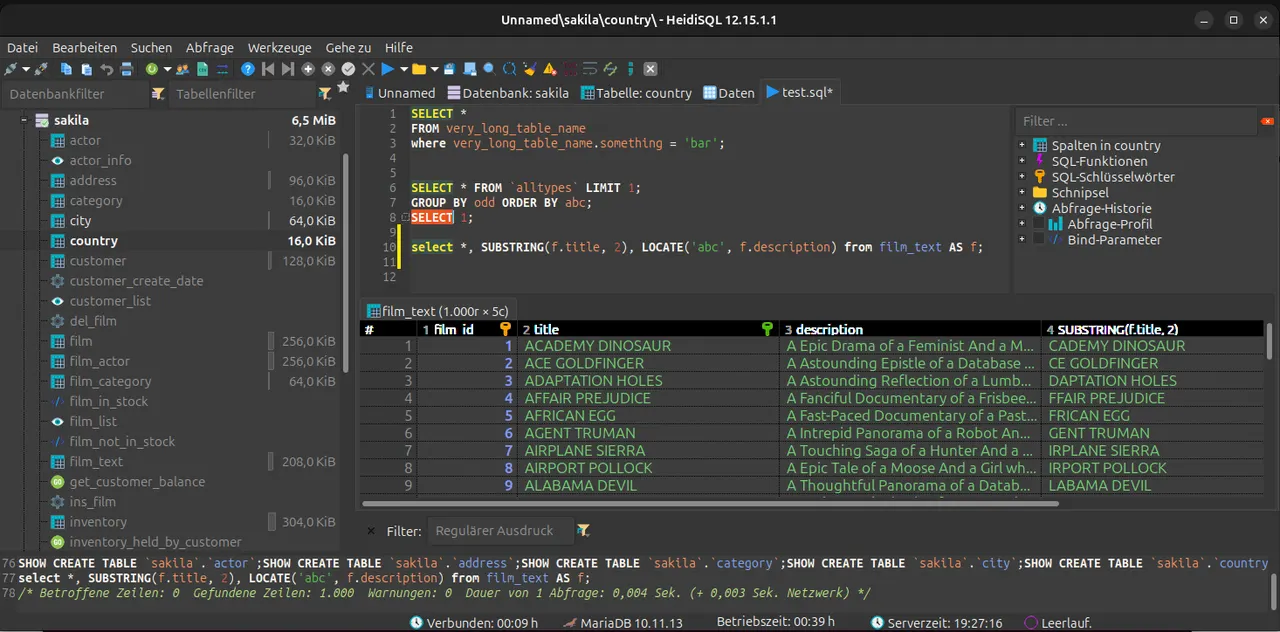This screenshot has width=1280, height=632.
Task: Click the SUBSTRING(f.title, 2) column header
Action: (1153, 329)
